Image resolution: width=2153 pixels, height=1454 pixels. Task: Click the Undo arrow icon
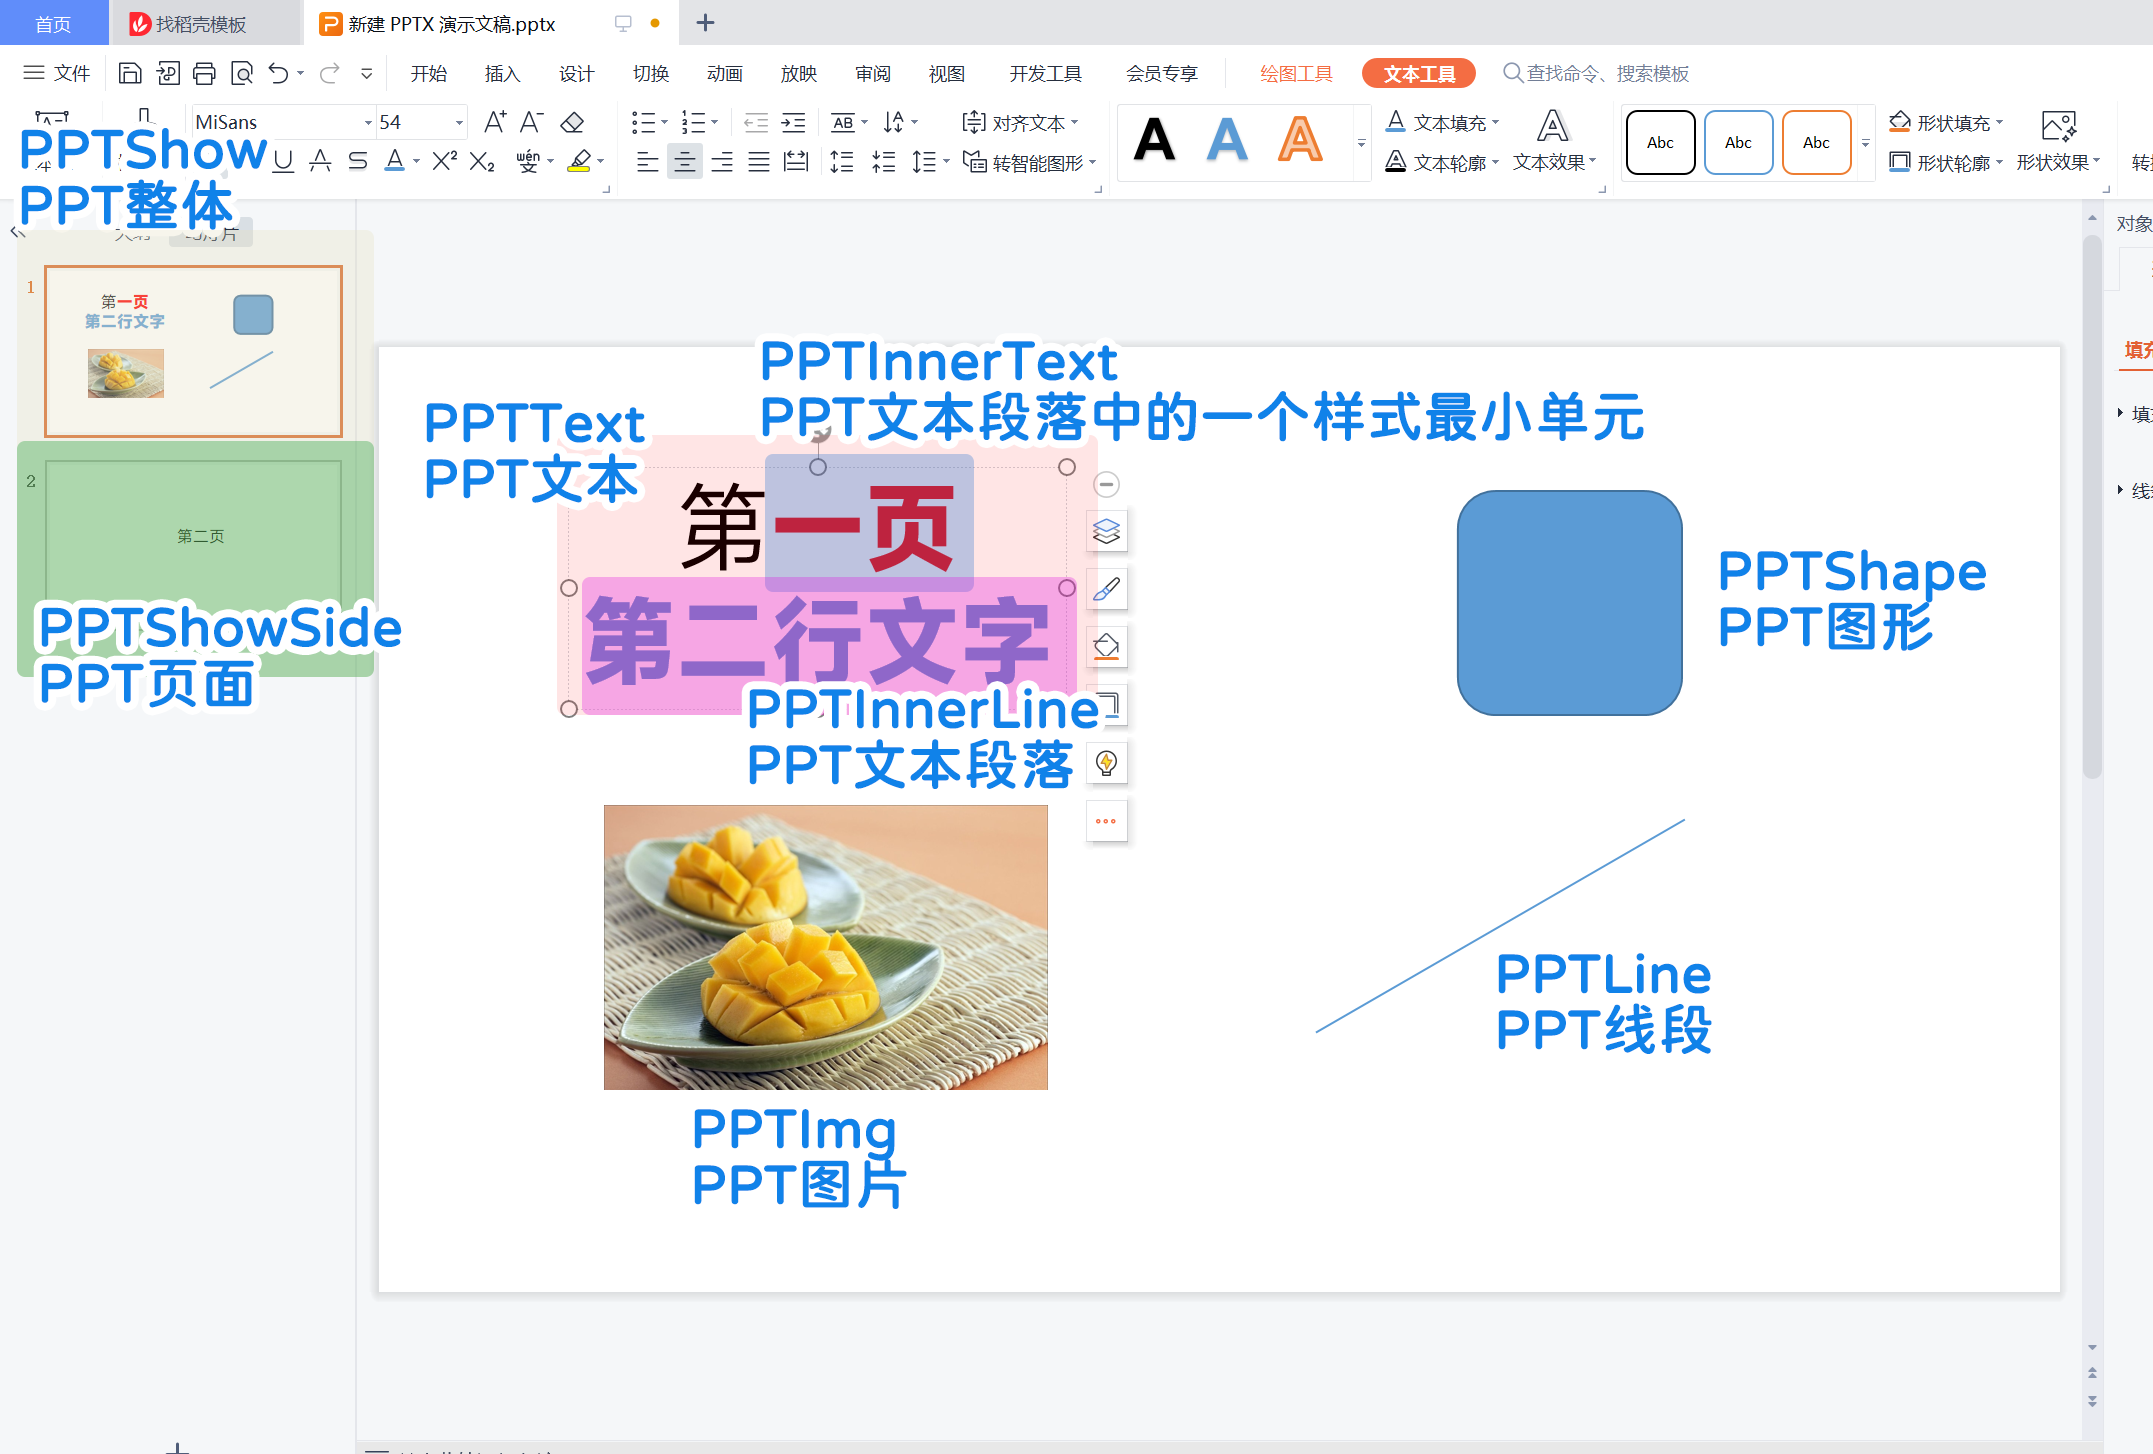pos(279,73)
